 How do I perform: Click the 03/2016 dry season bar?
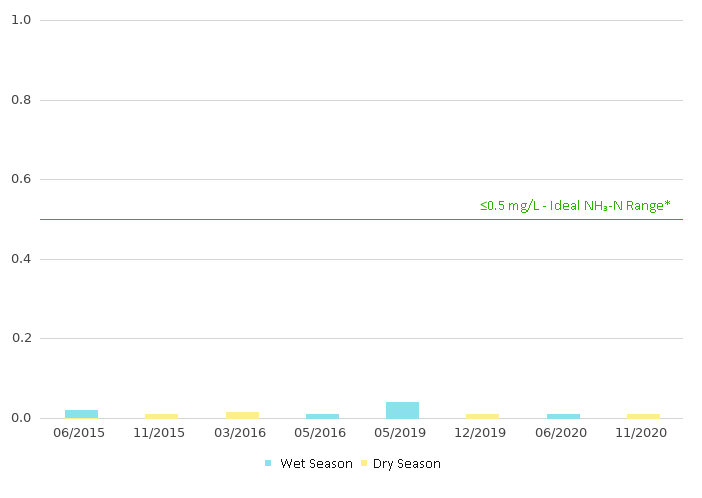click(242, 415)
